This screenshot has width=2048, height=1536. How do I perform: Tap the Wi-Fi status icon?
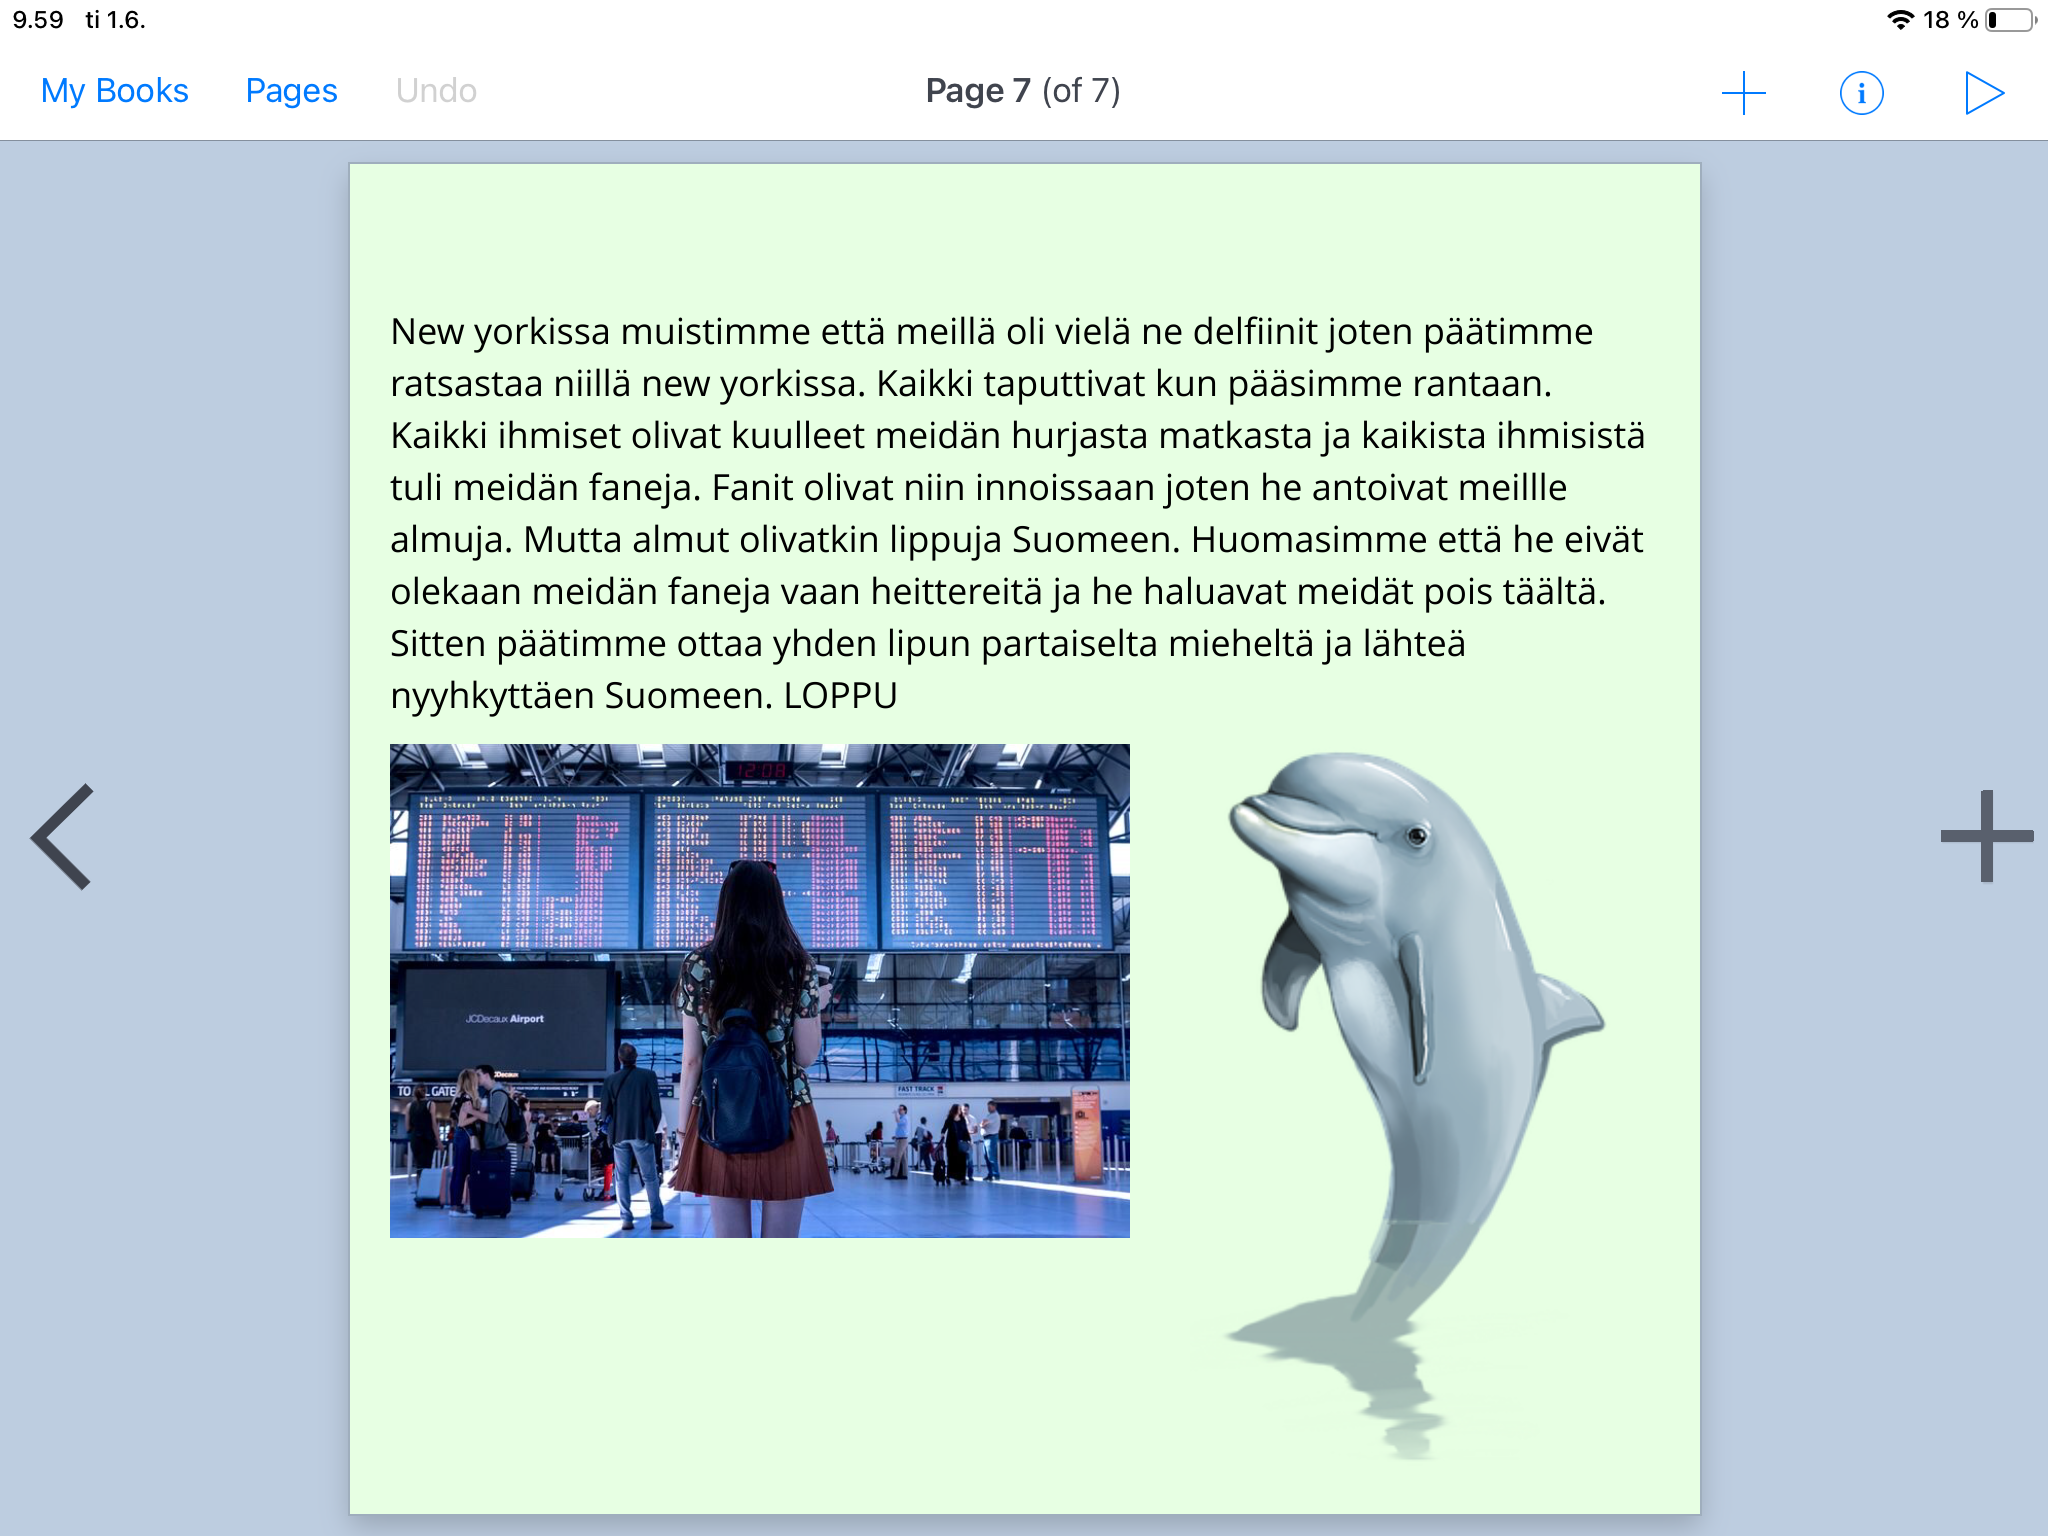[1899, 20]
